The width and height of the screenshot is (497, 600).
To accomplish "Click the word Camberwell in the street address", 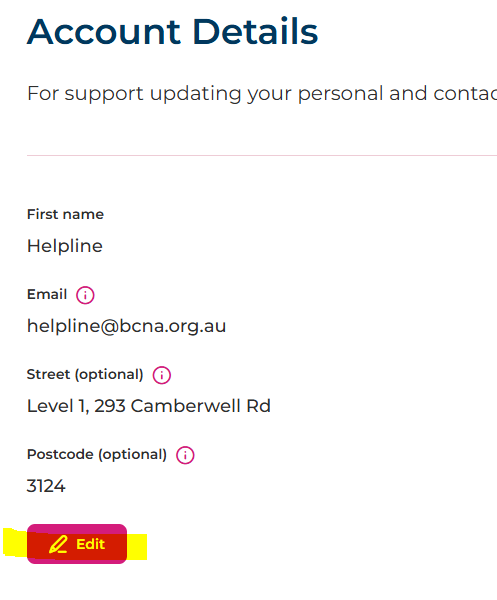I will pyautogui.click(x=186, y=406).
